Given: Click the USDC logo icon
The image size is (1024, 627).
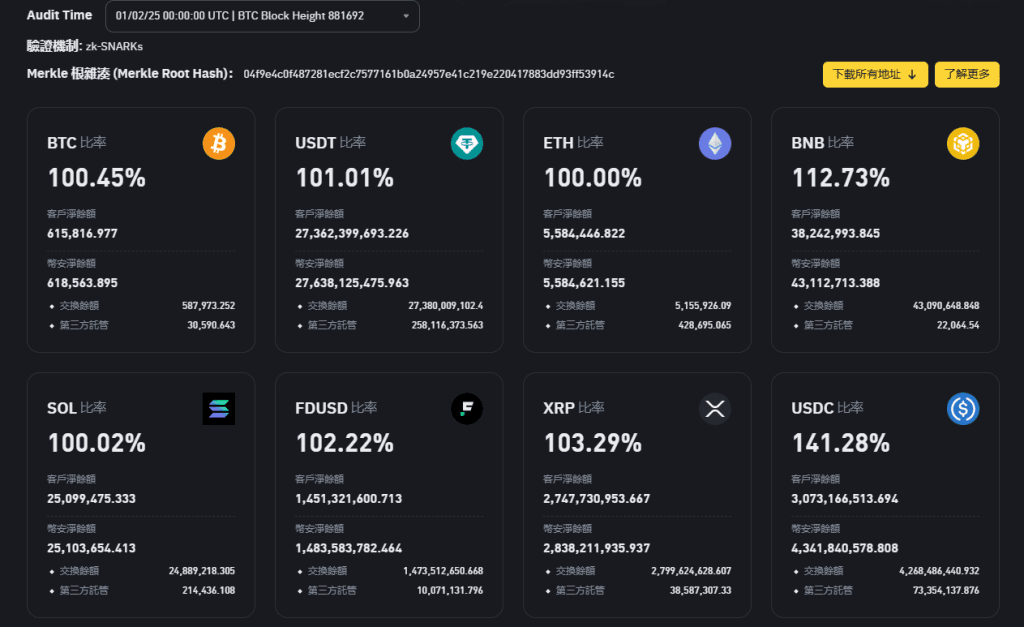Looking at the screenshot, I should (963, 409).
